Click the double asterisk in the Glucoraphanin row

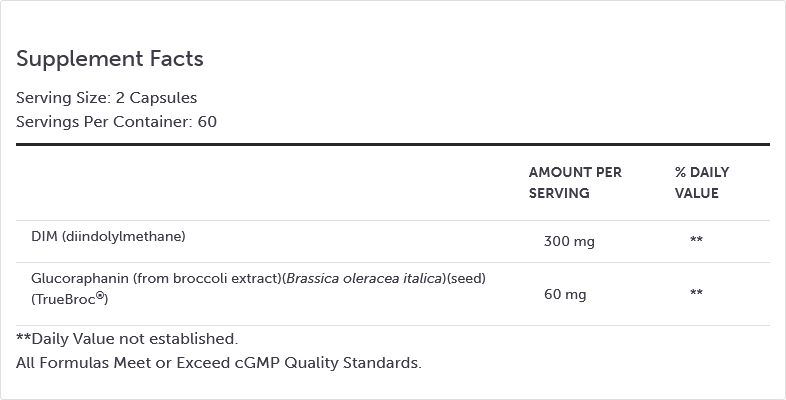tap(696, 294)
